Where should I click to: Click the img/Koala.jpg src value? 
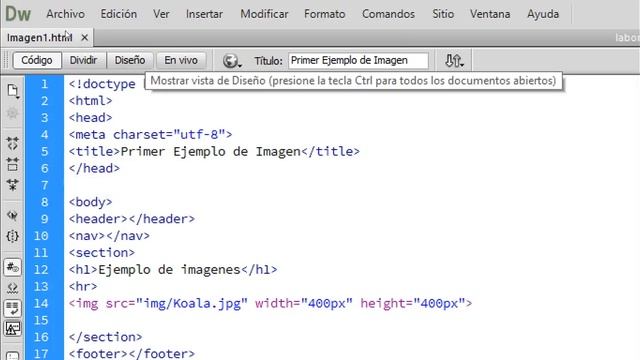pos(192,304)
